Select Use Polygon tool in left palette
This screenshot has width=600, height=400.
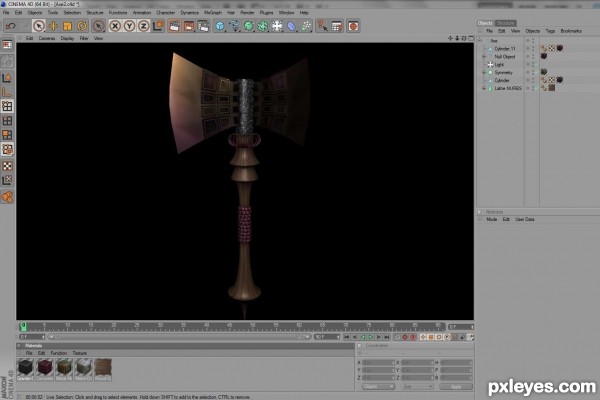pos(7,135)
